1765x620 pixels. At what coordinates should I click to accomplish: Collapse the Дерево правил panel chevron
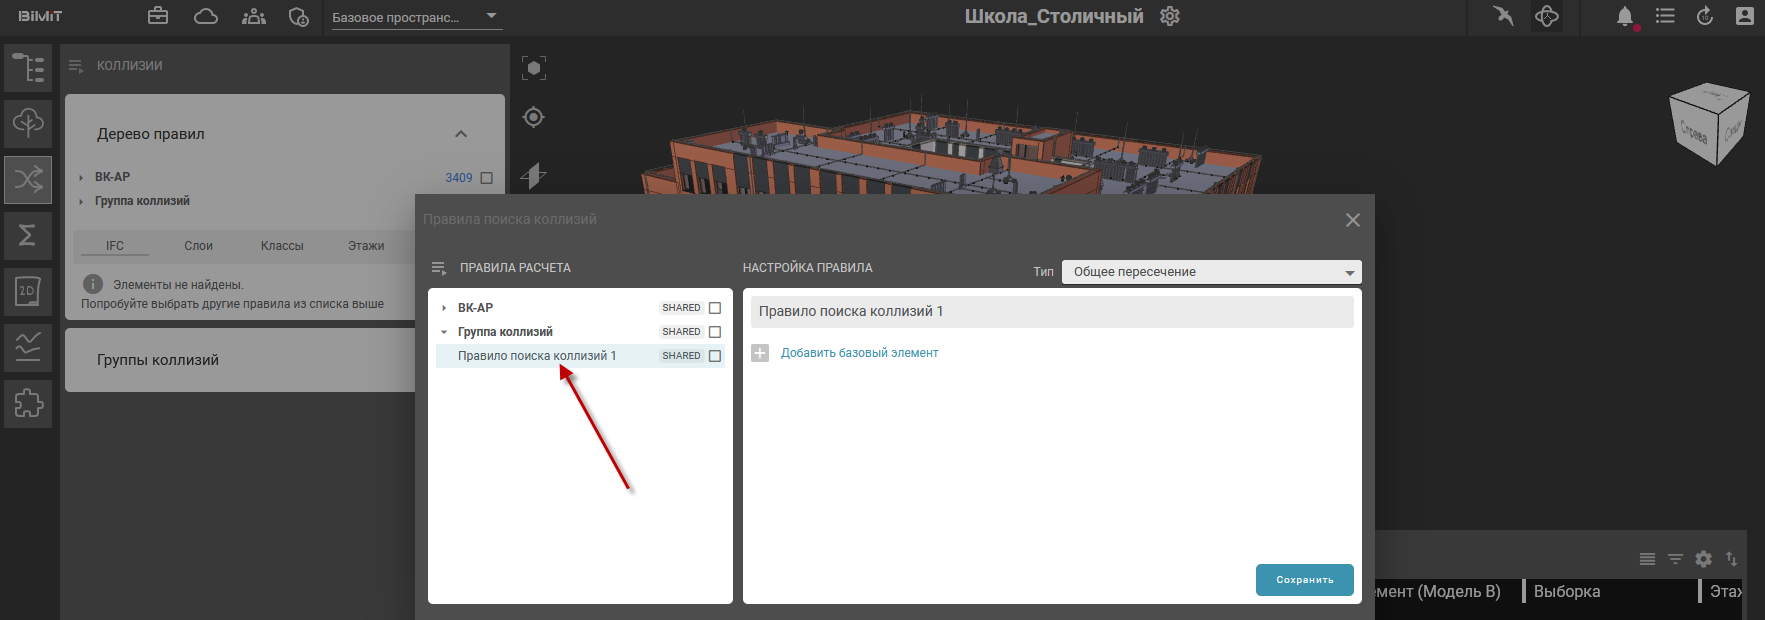pyautogui.click(x=461, y=134)
